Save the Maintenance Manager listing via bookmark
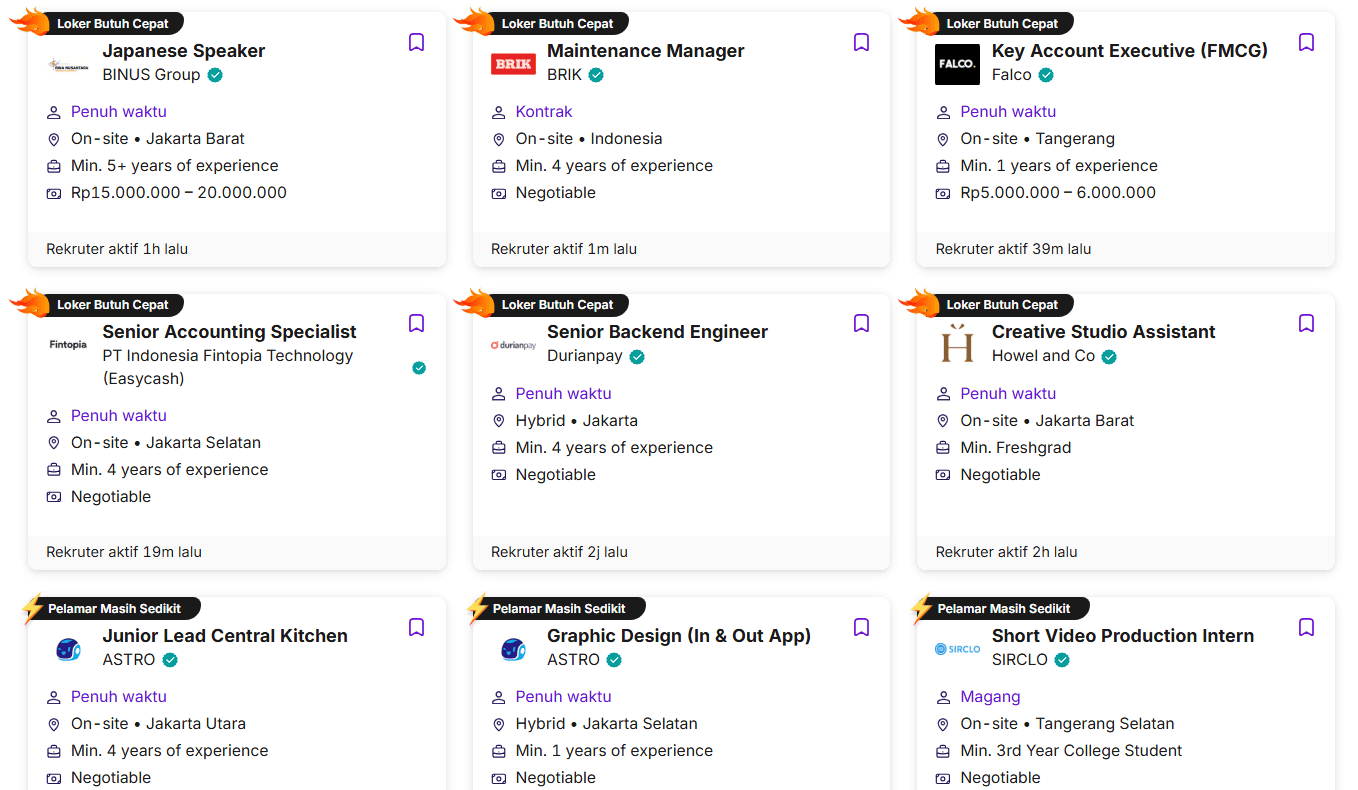This screenshot has width=1358, height=790. (x=861, y=42)
